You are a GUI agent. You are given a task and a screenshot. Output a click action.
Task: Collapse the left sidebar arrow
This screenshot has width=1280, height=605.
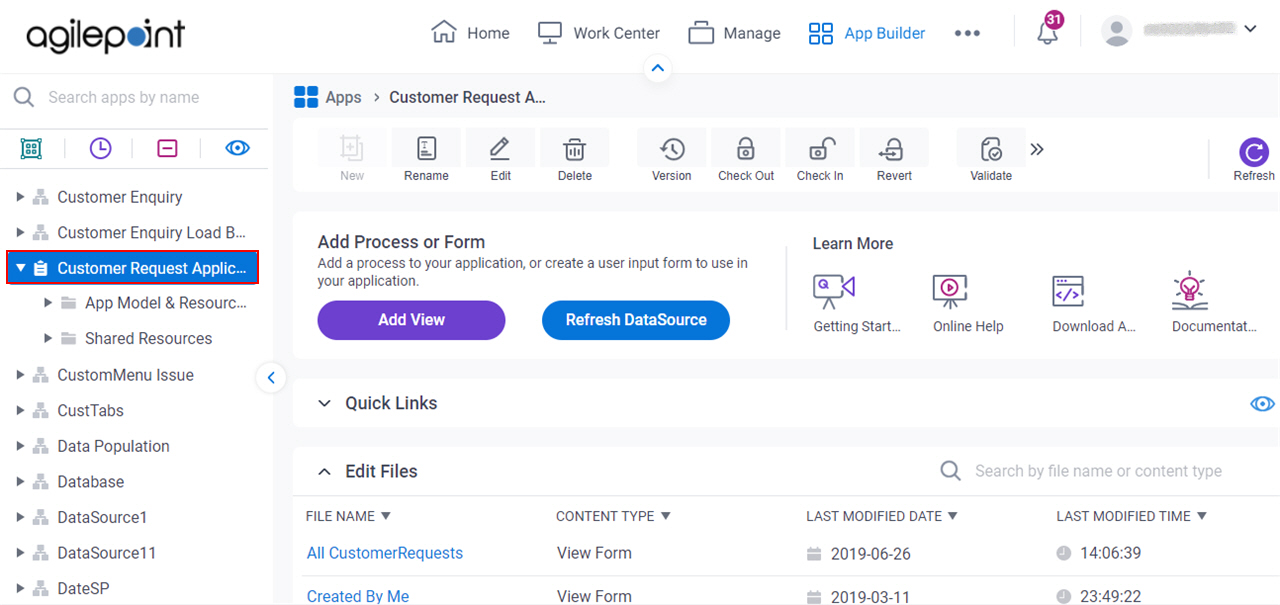pyautogui.click(x=270, y=377)
